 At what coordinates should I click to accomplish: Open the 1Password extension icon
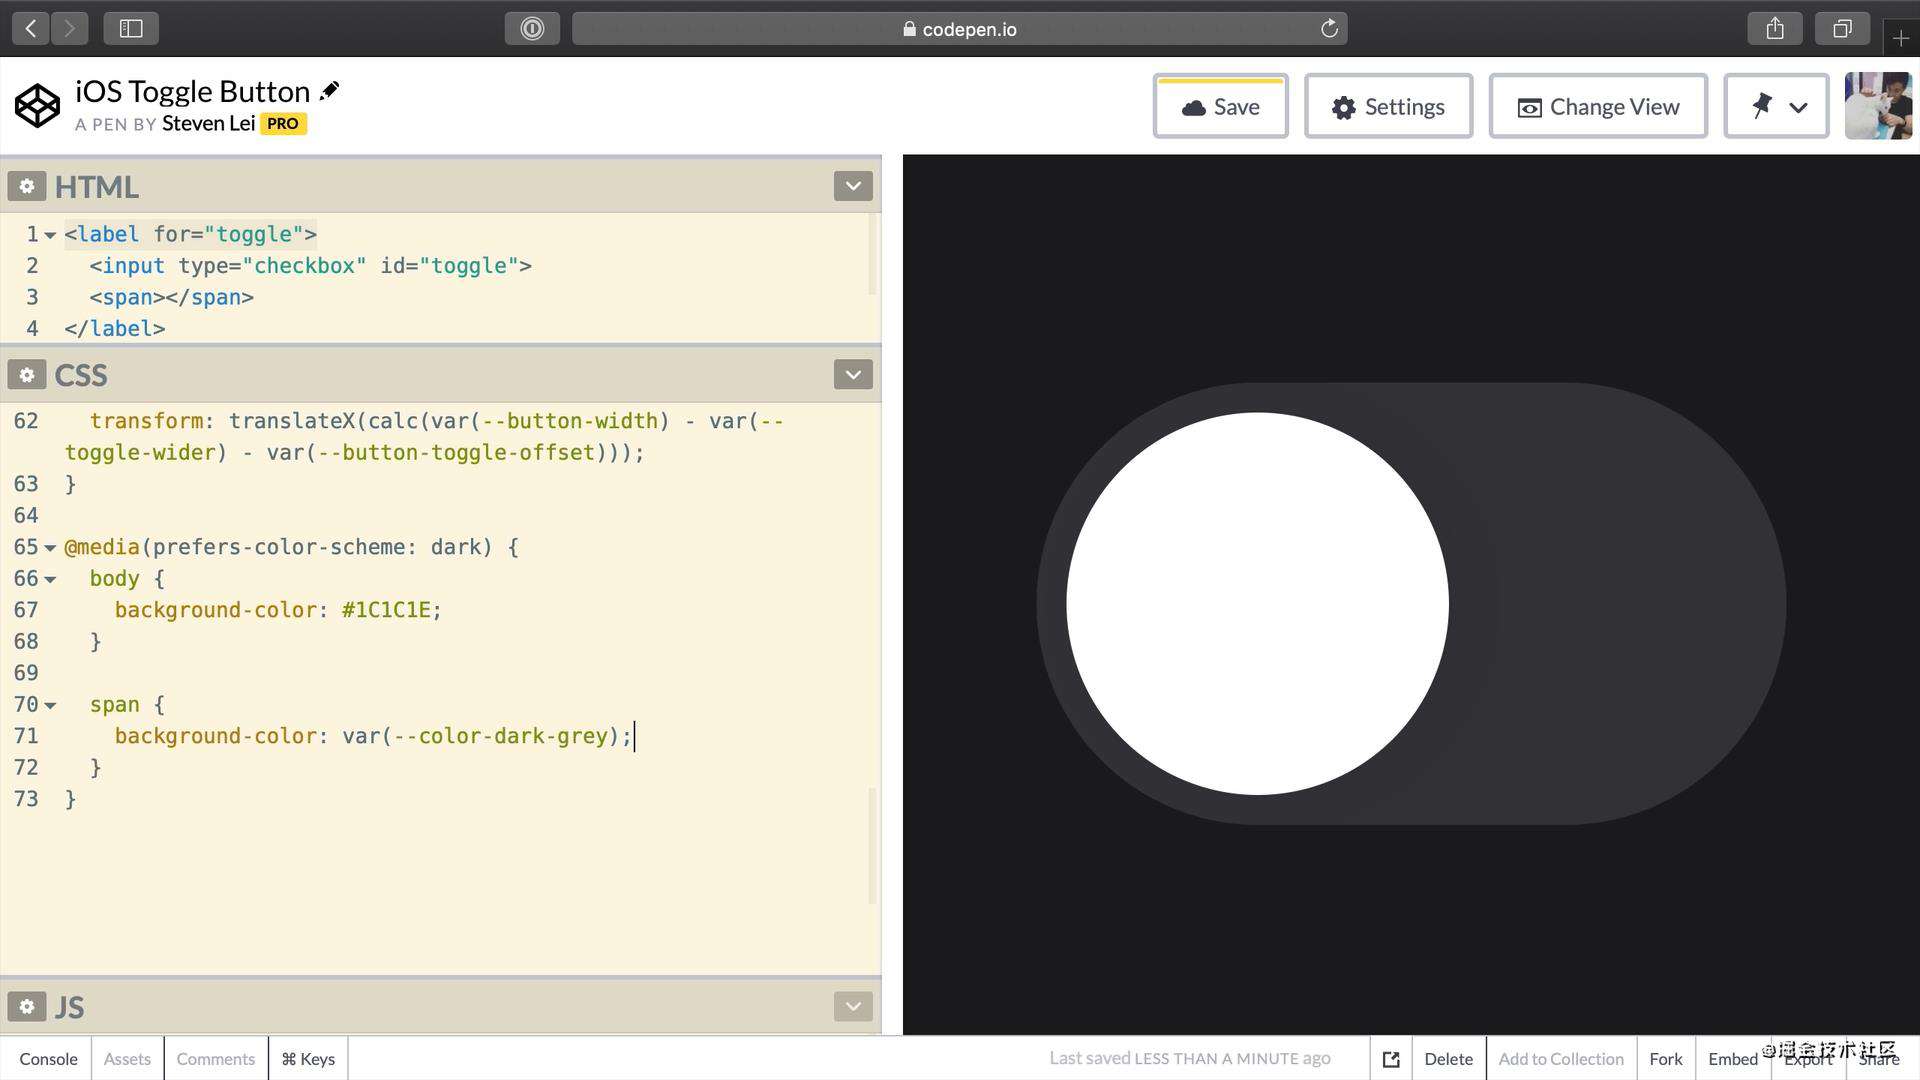coord(532,29)
